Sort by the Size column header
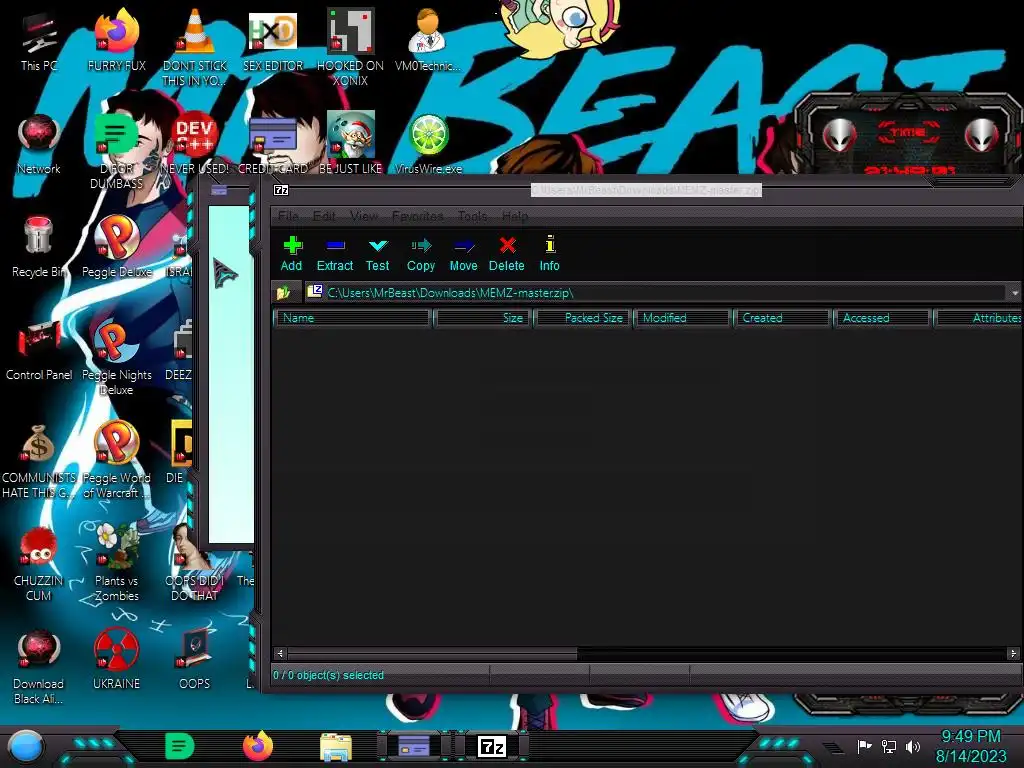 pos(483,318)
